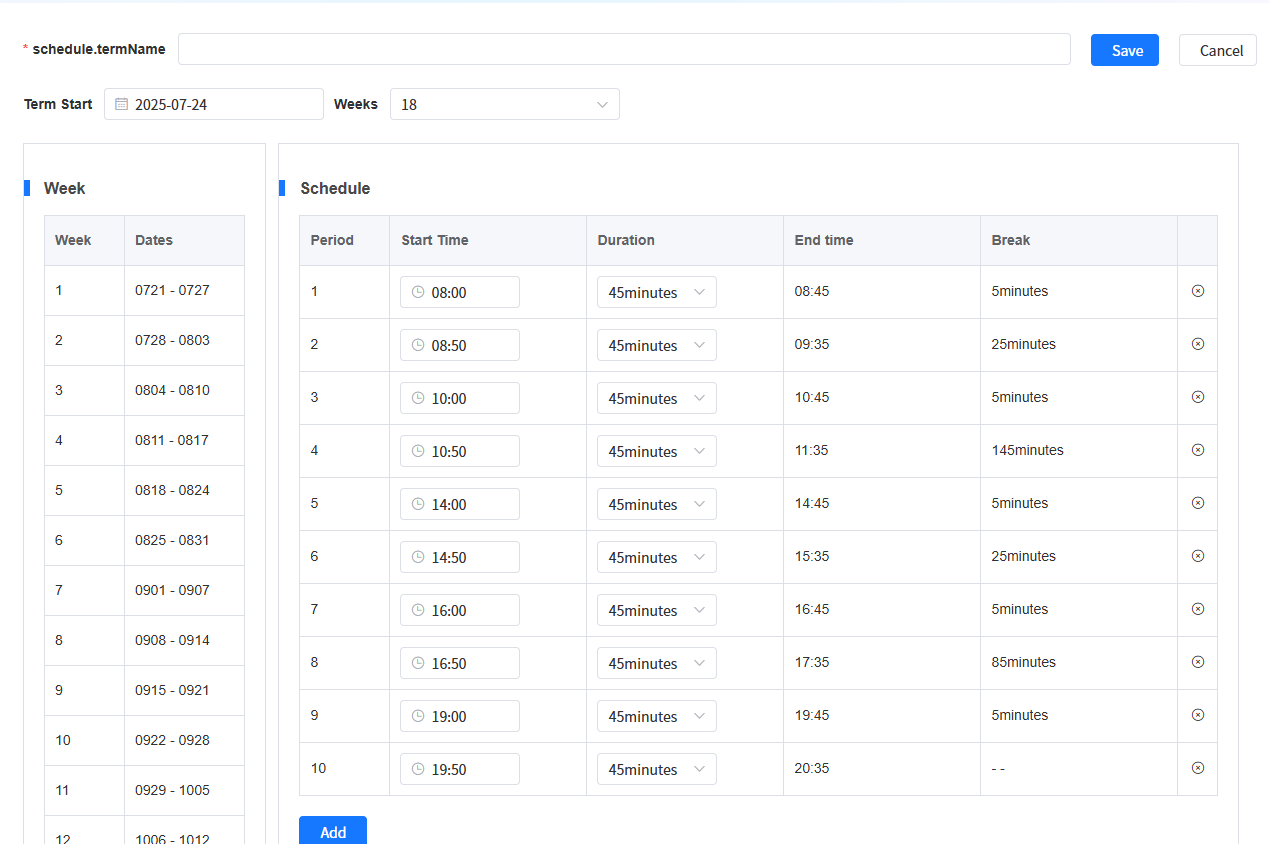Add a new period with Add button
The image size is (1269, 844).
[x=332, y=832]
